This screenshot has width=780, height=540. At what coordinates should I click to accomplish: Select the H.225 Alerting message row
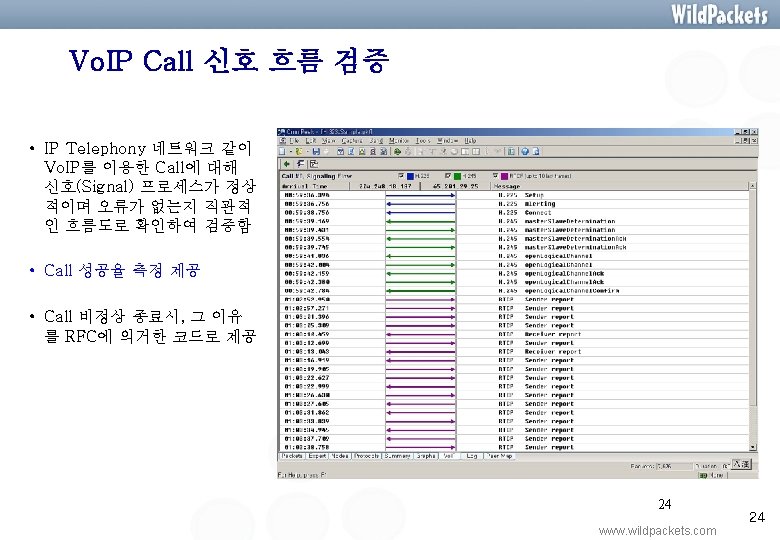(514, 204)
